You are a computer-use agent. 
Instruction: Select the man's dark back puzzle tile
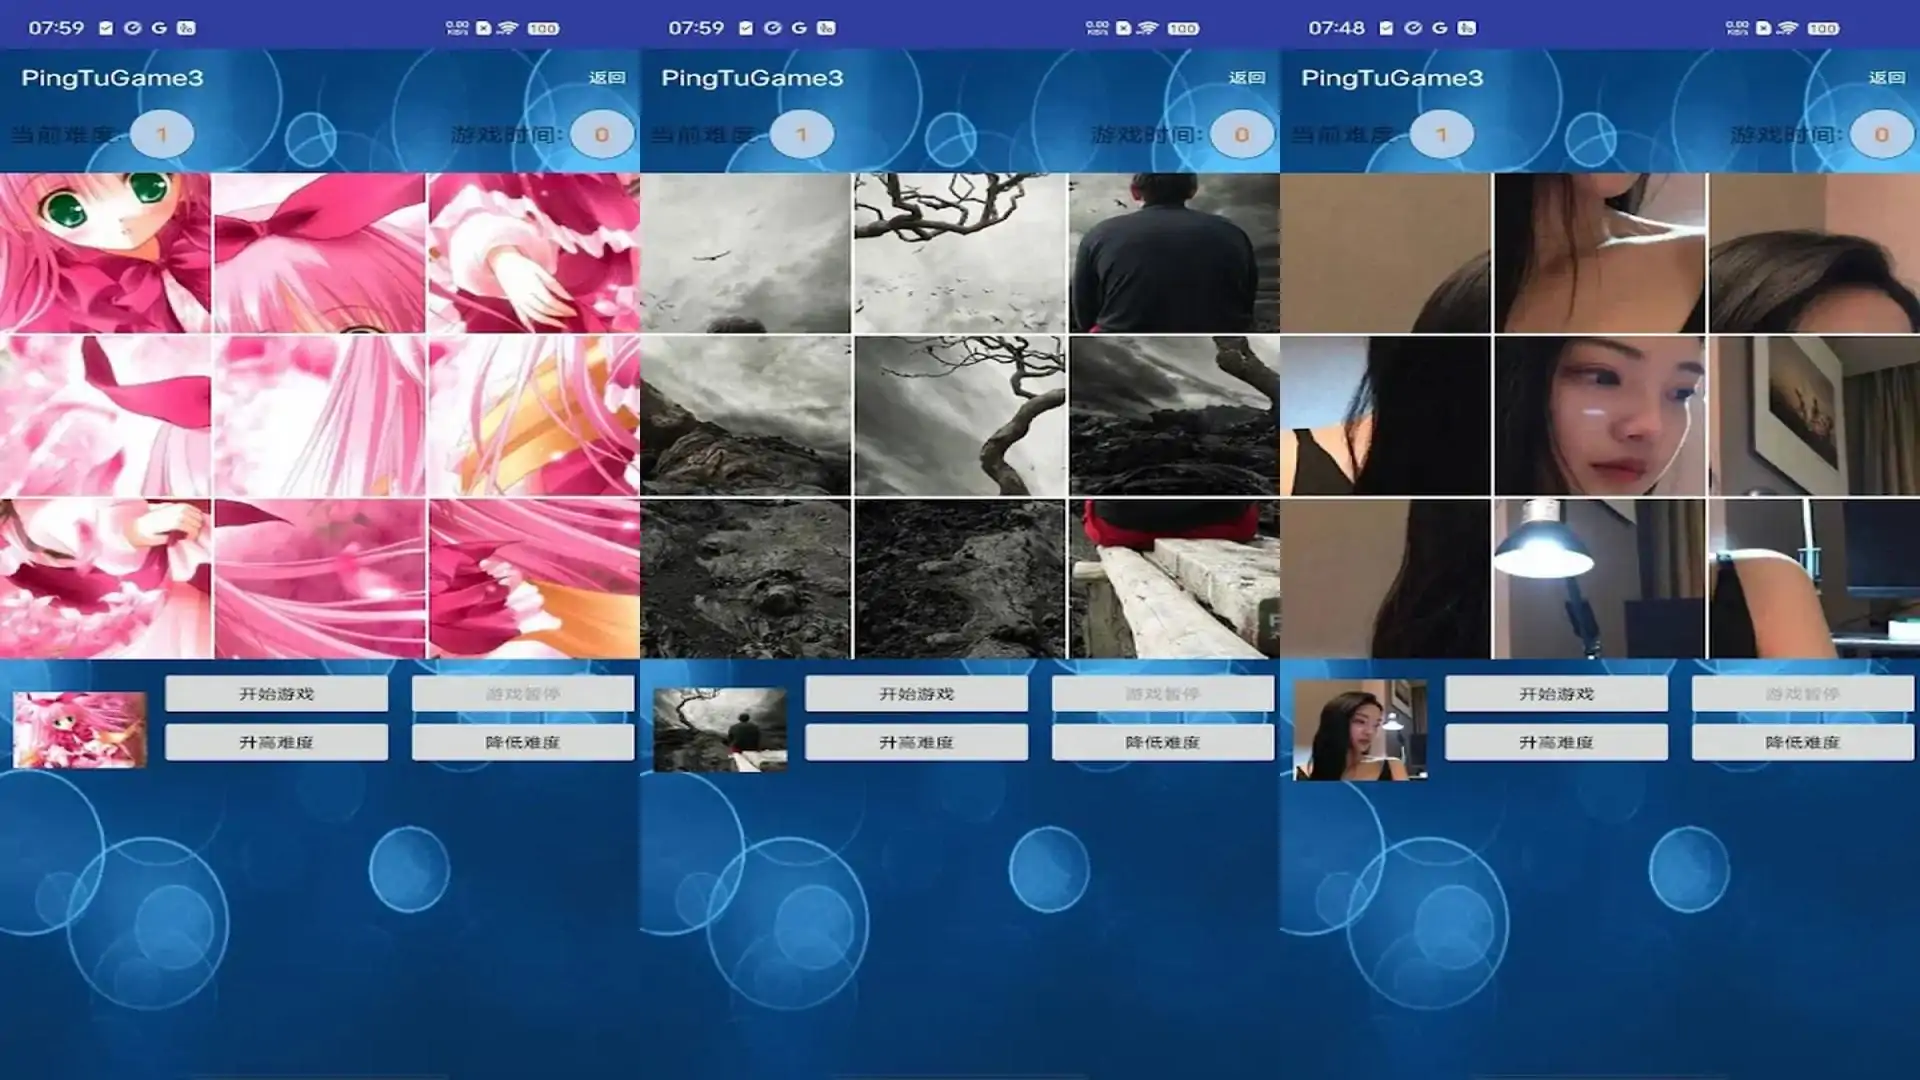pyautogui.click(x=1174, y=252)
